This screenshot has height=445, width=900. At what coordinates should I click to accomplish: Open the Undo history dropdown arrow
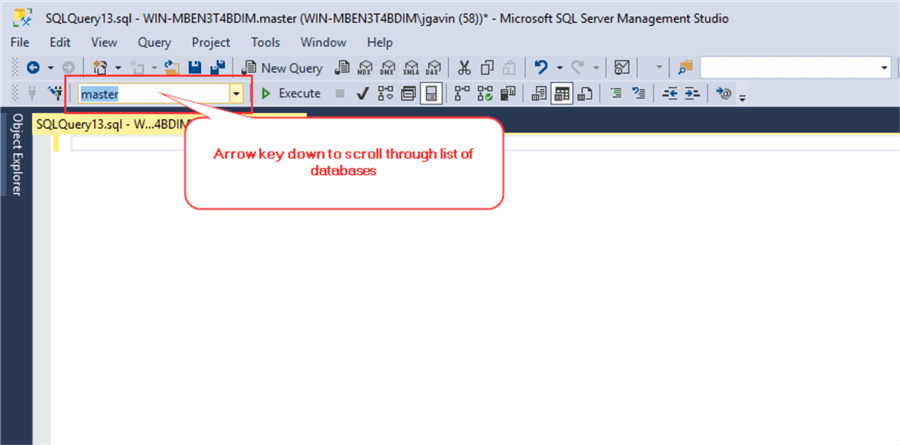pos(559,68)
